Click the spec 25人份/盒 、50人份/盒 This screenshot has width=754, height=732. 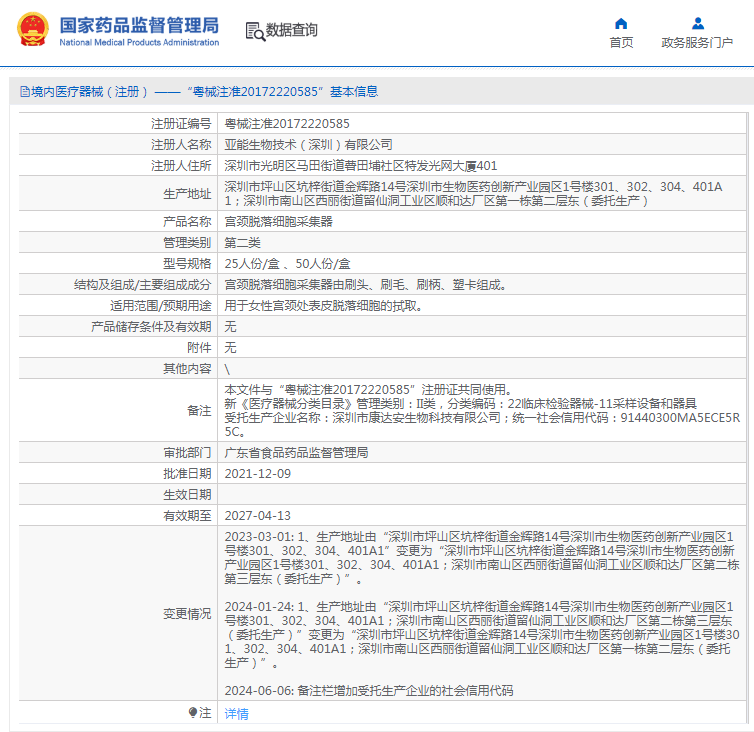click(288, 264)
